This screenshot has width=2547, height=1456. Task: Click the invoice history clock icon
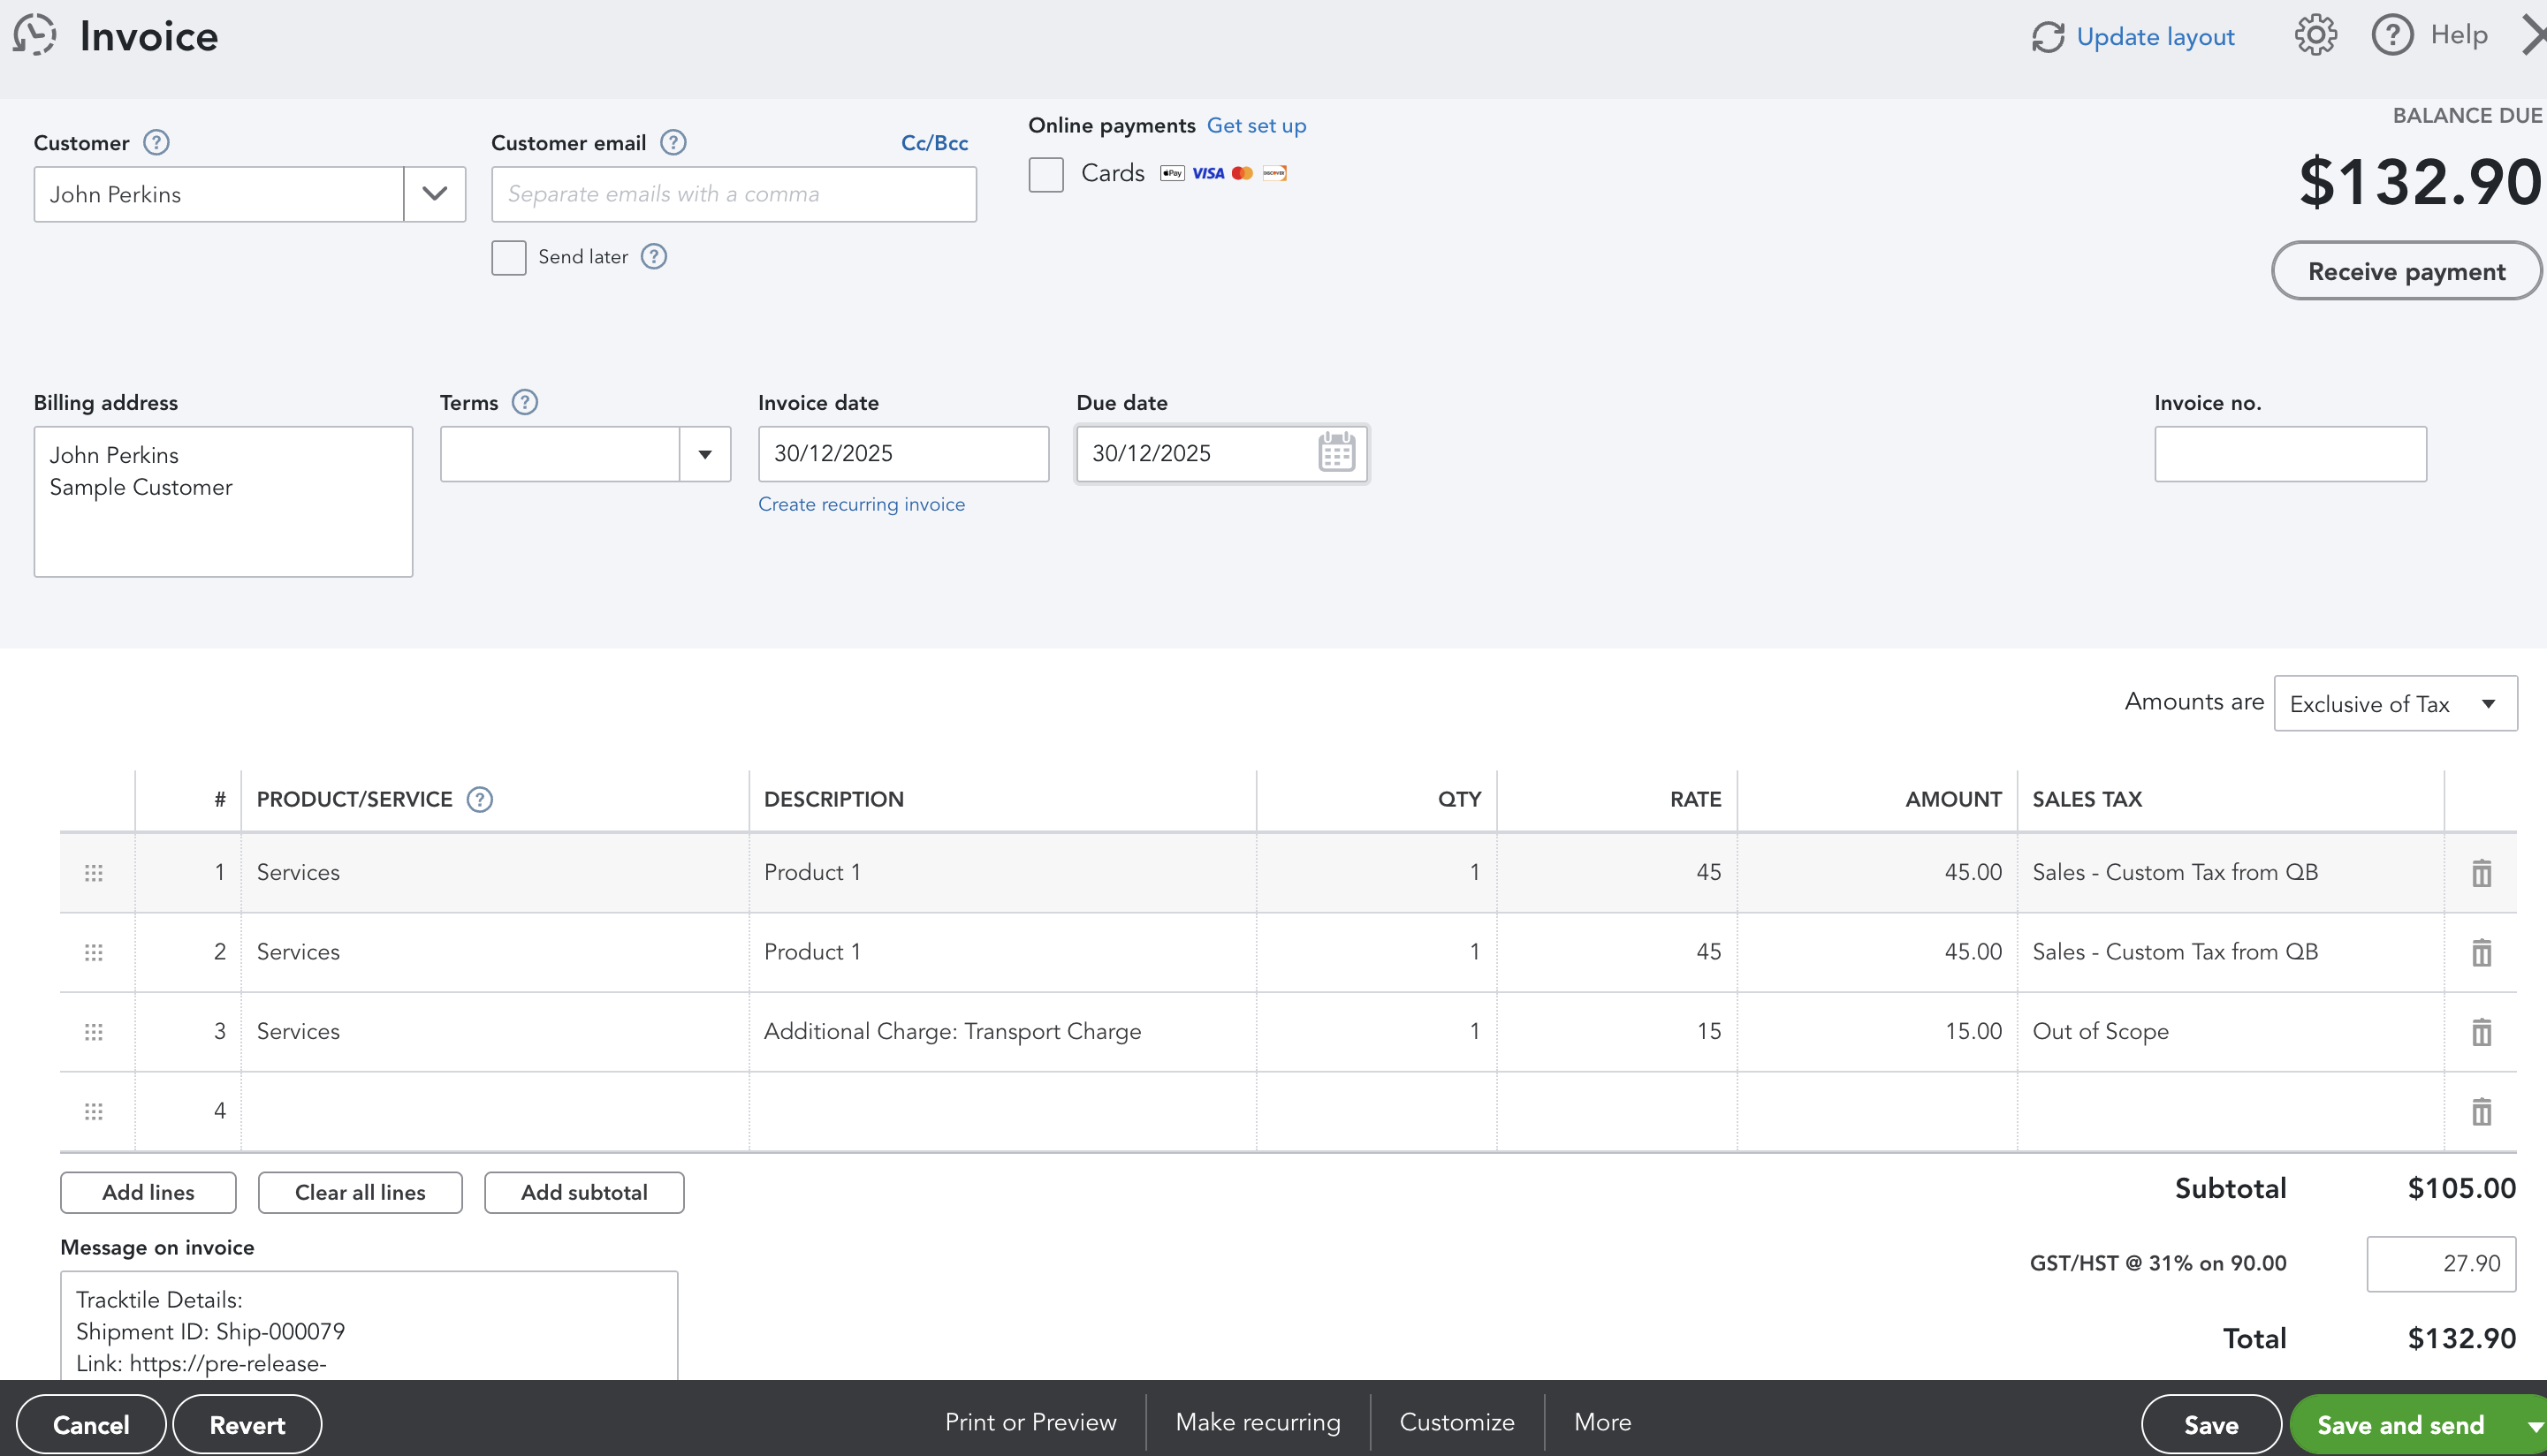[35, 35]
